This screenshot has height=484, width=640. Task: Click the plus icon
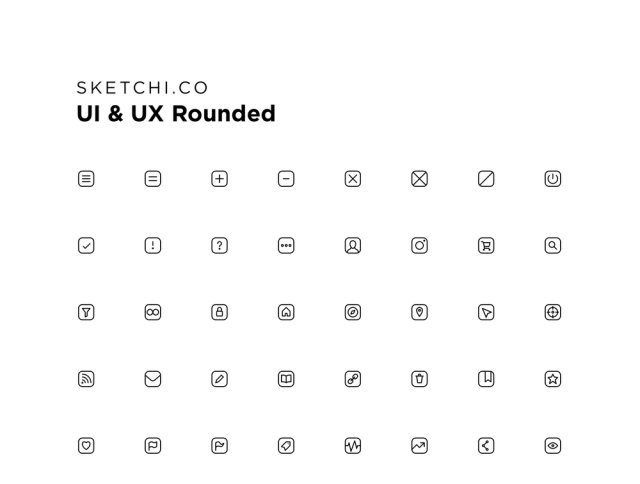point(220,179)
